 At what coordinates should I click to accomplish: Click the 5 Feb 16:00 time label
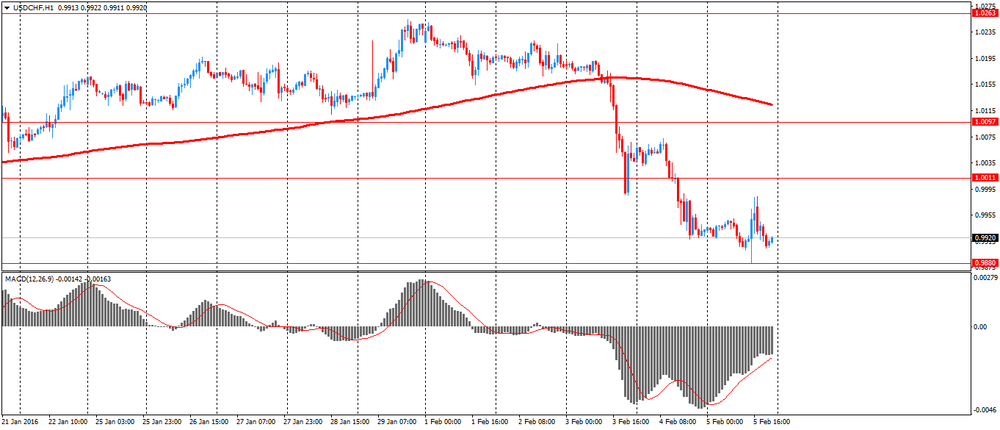pyautogui.click(x=770, y=422)
